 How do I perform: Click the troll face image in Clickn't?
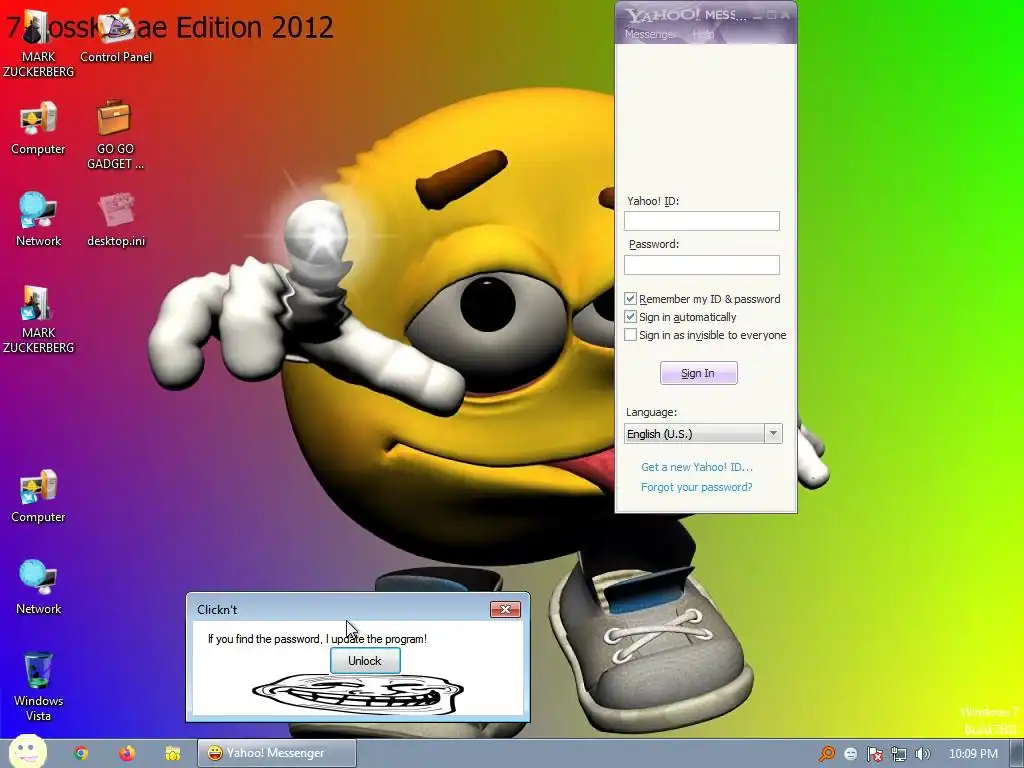tap(358, 694)
